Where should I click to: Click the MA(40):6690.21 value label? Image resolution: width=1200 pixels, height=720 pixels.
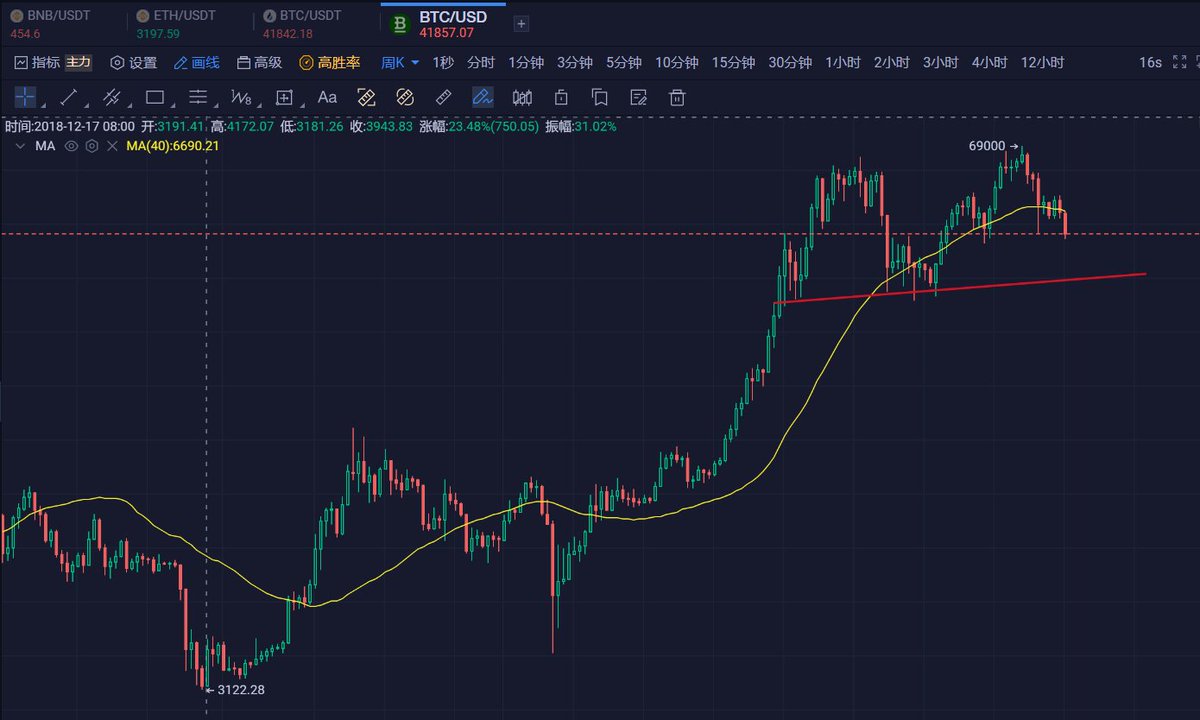(x=172, y=146)
